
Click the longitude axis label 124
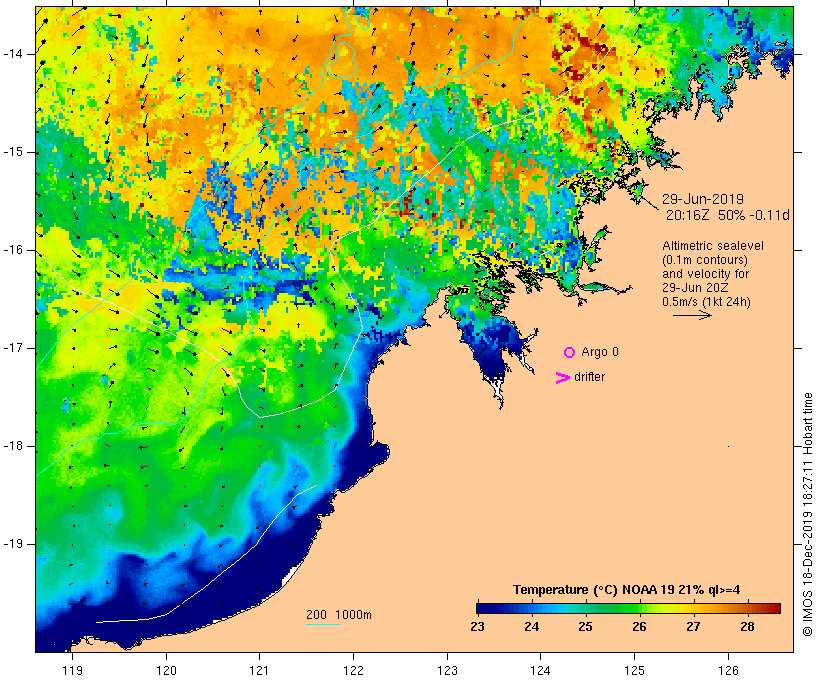pos(540,670)
